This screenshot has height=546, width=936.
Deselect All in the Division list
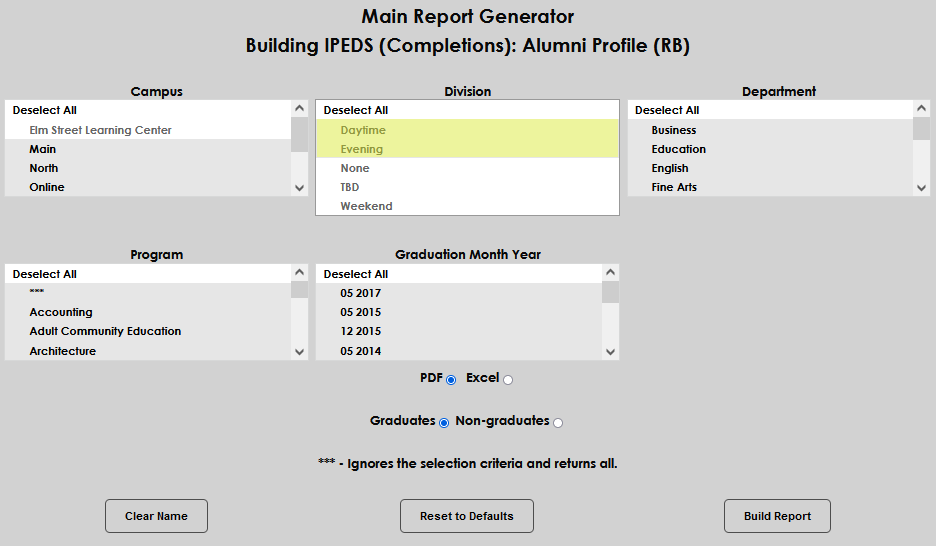tap(356, 110)
